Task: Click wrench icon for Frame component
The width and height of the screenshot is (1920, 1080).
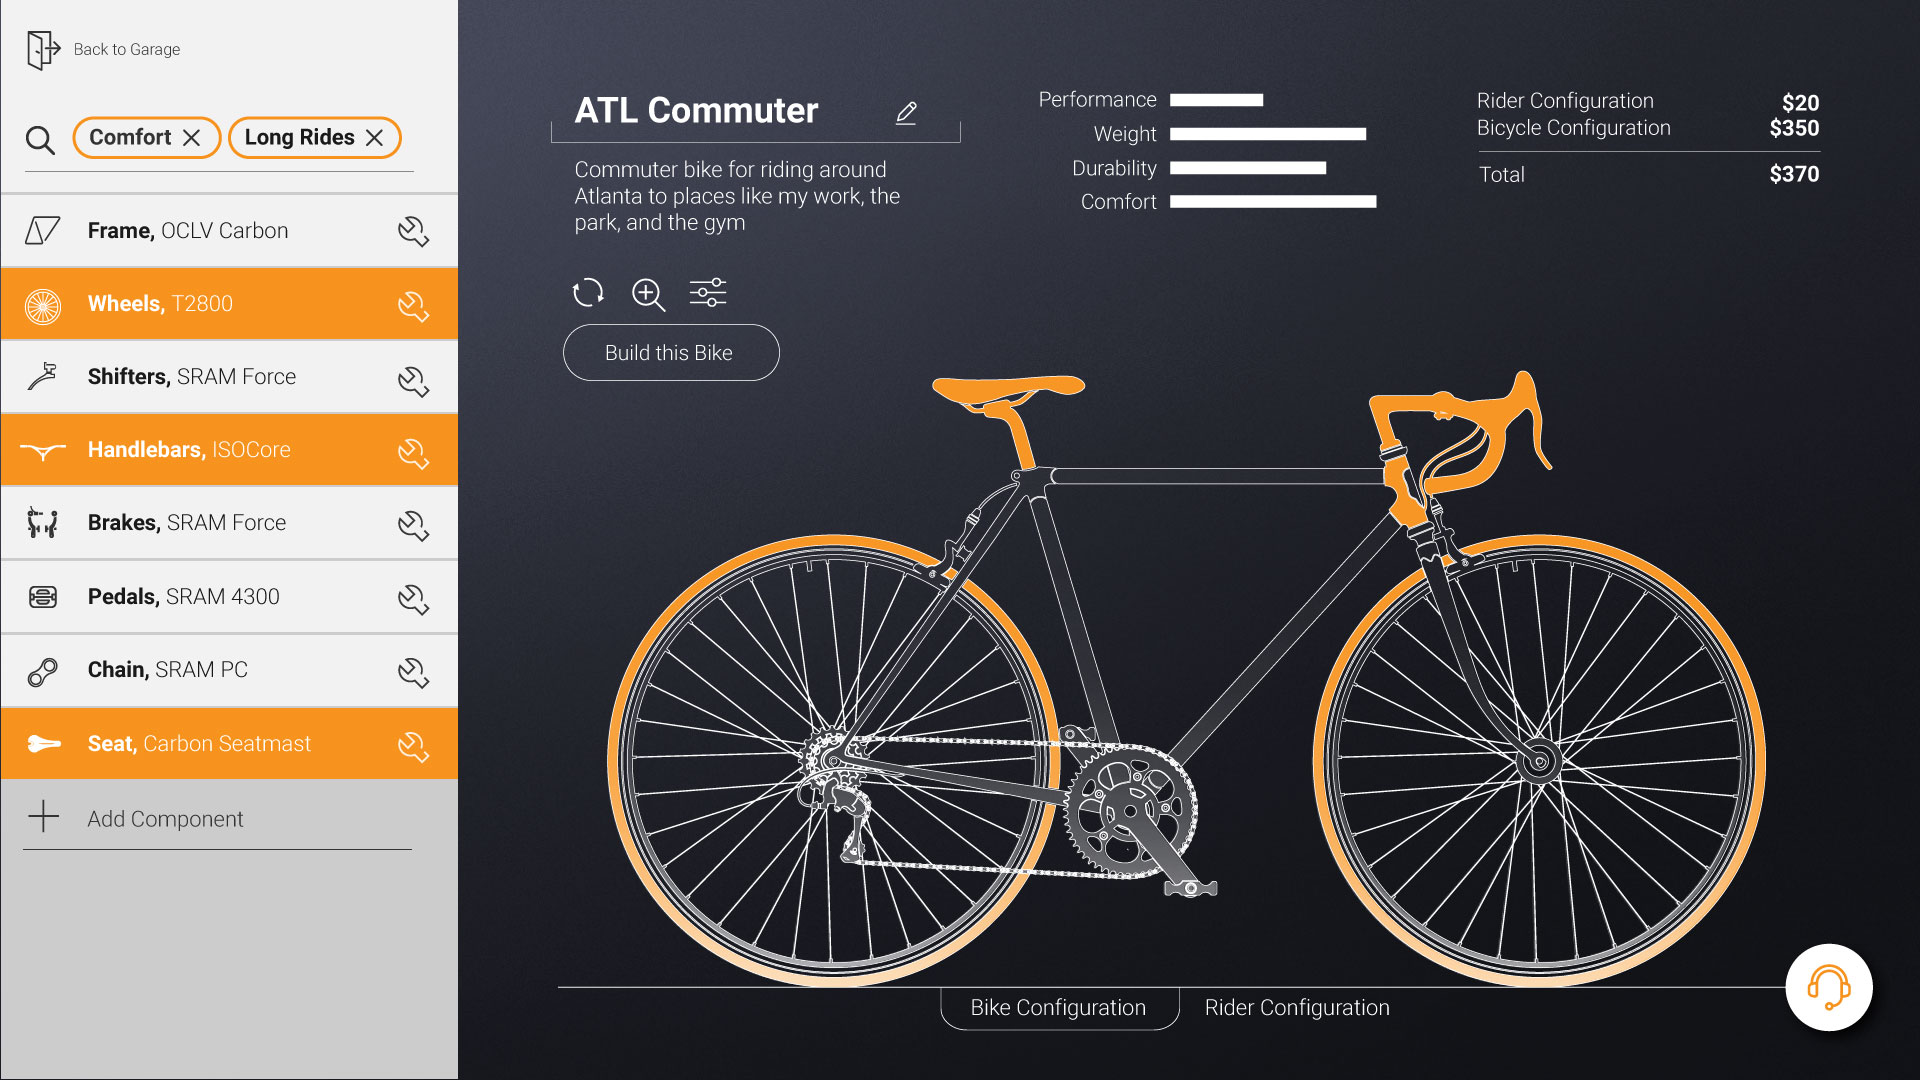Action: [x=413, y=231]
